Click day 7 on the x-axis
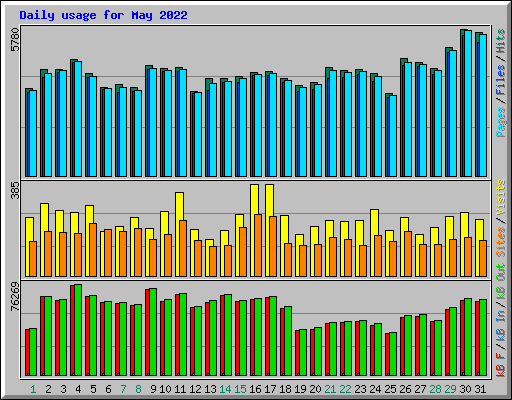 [x=123, y=389]
